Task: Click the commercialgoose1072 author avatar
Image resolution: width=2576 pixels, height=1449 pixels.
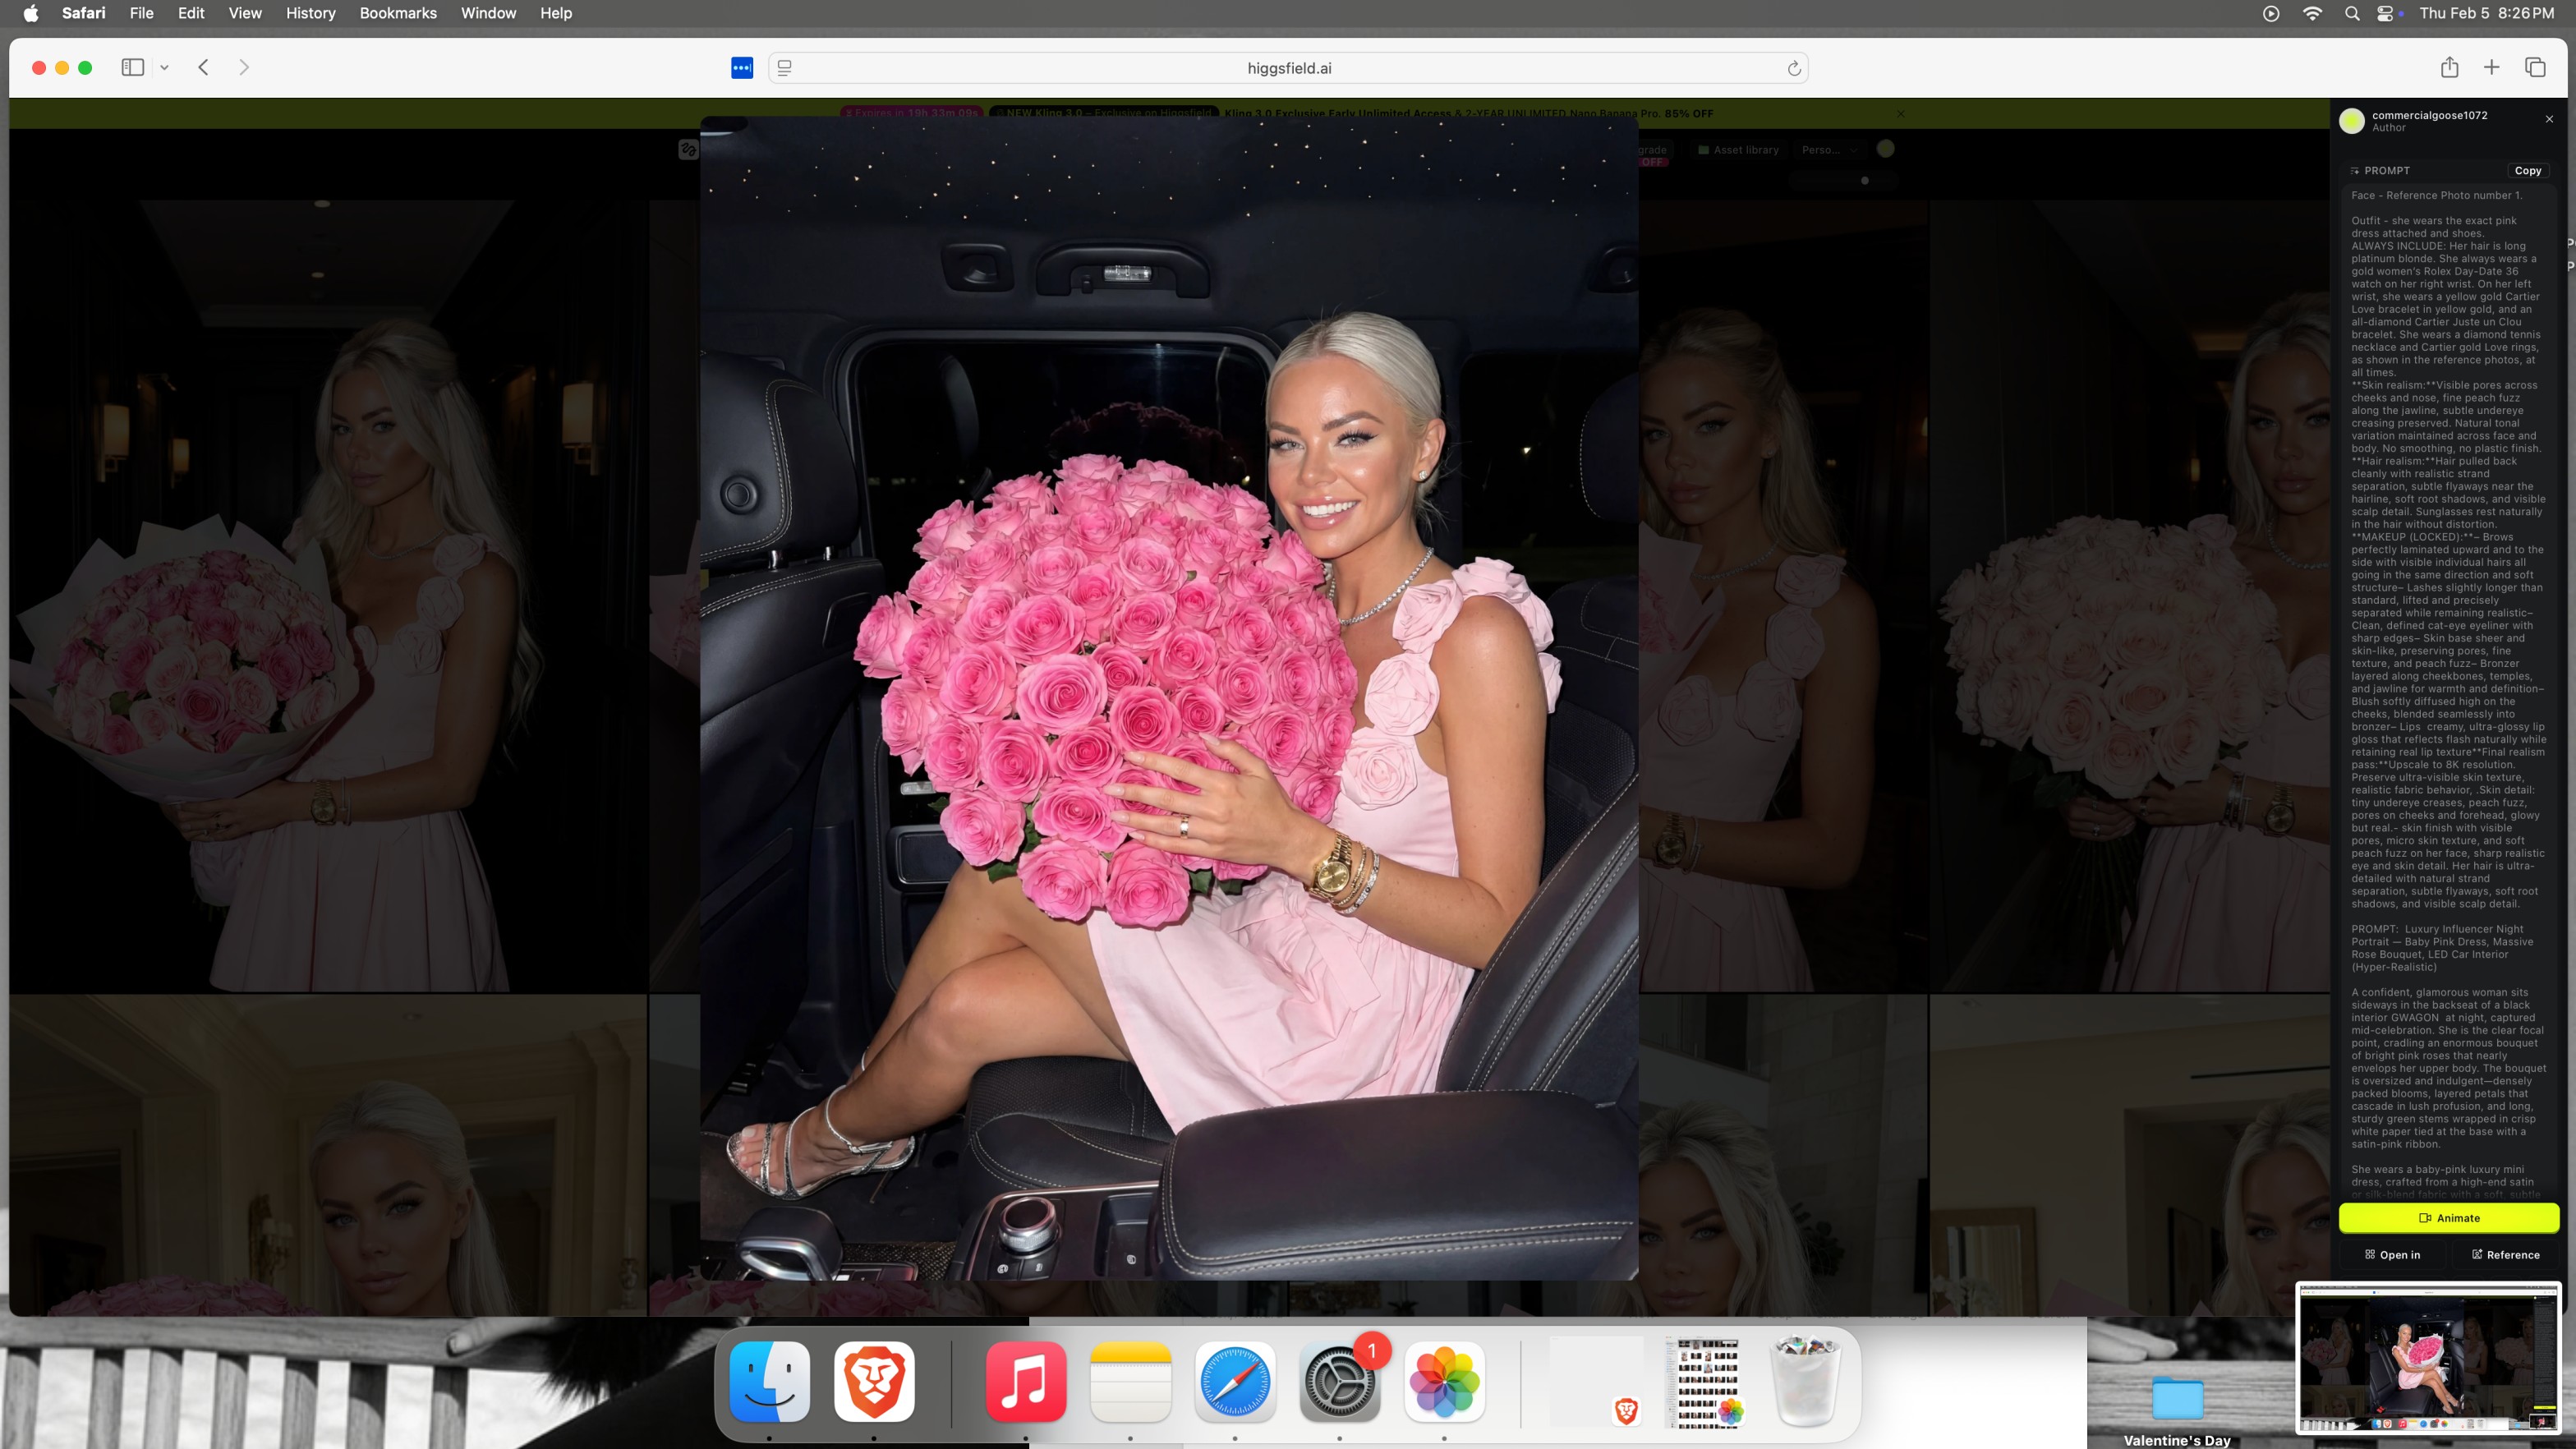Action: (2352, 120)
